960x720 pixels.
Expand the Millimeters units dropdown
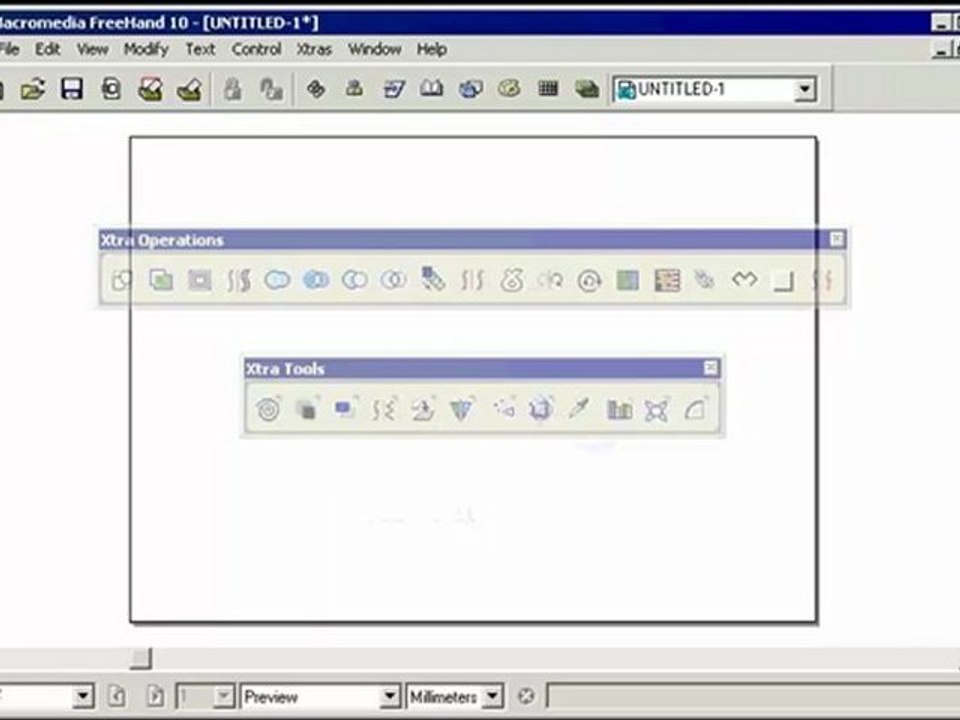[x=492, y=697]
